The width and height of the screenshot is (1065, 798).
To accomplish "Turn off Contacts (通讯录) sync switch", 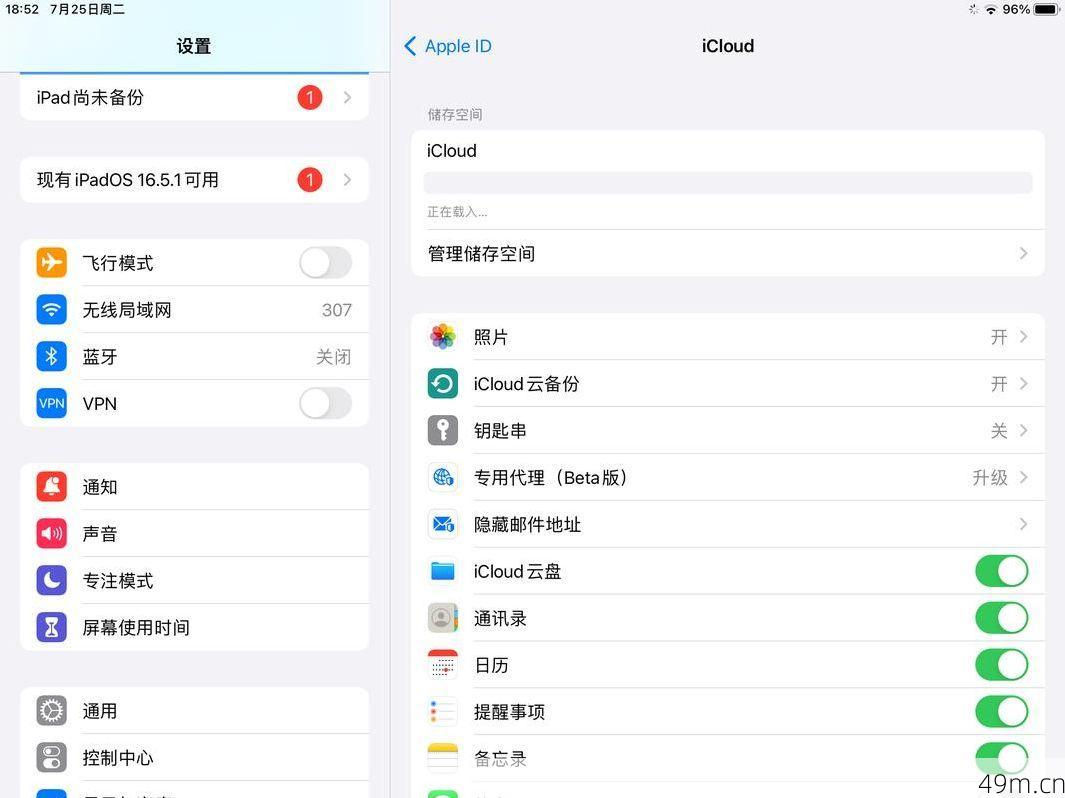I will 1002,618.
